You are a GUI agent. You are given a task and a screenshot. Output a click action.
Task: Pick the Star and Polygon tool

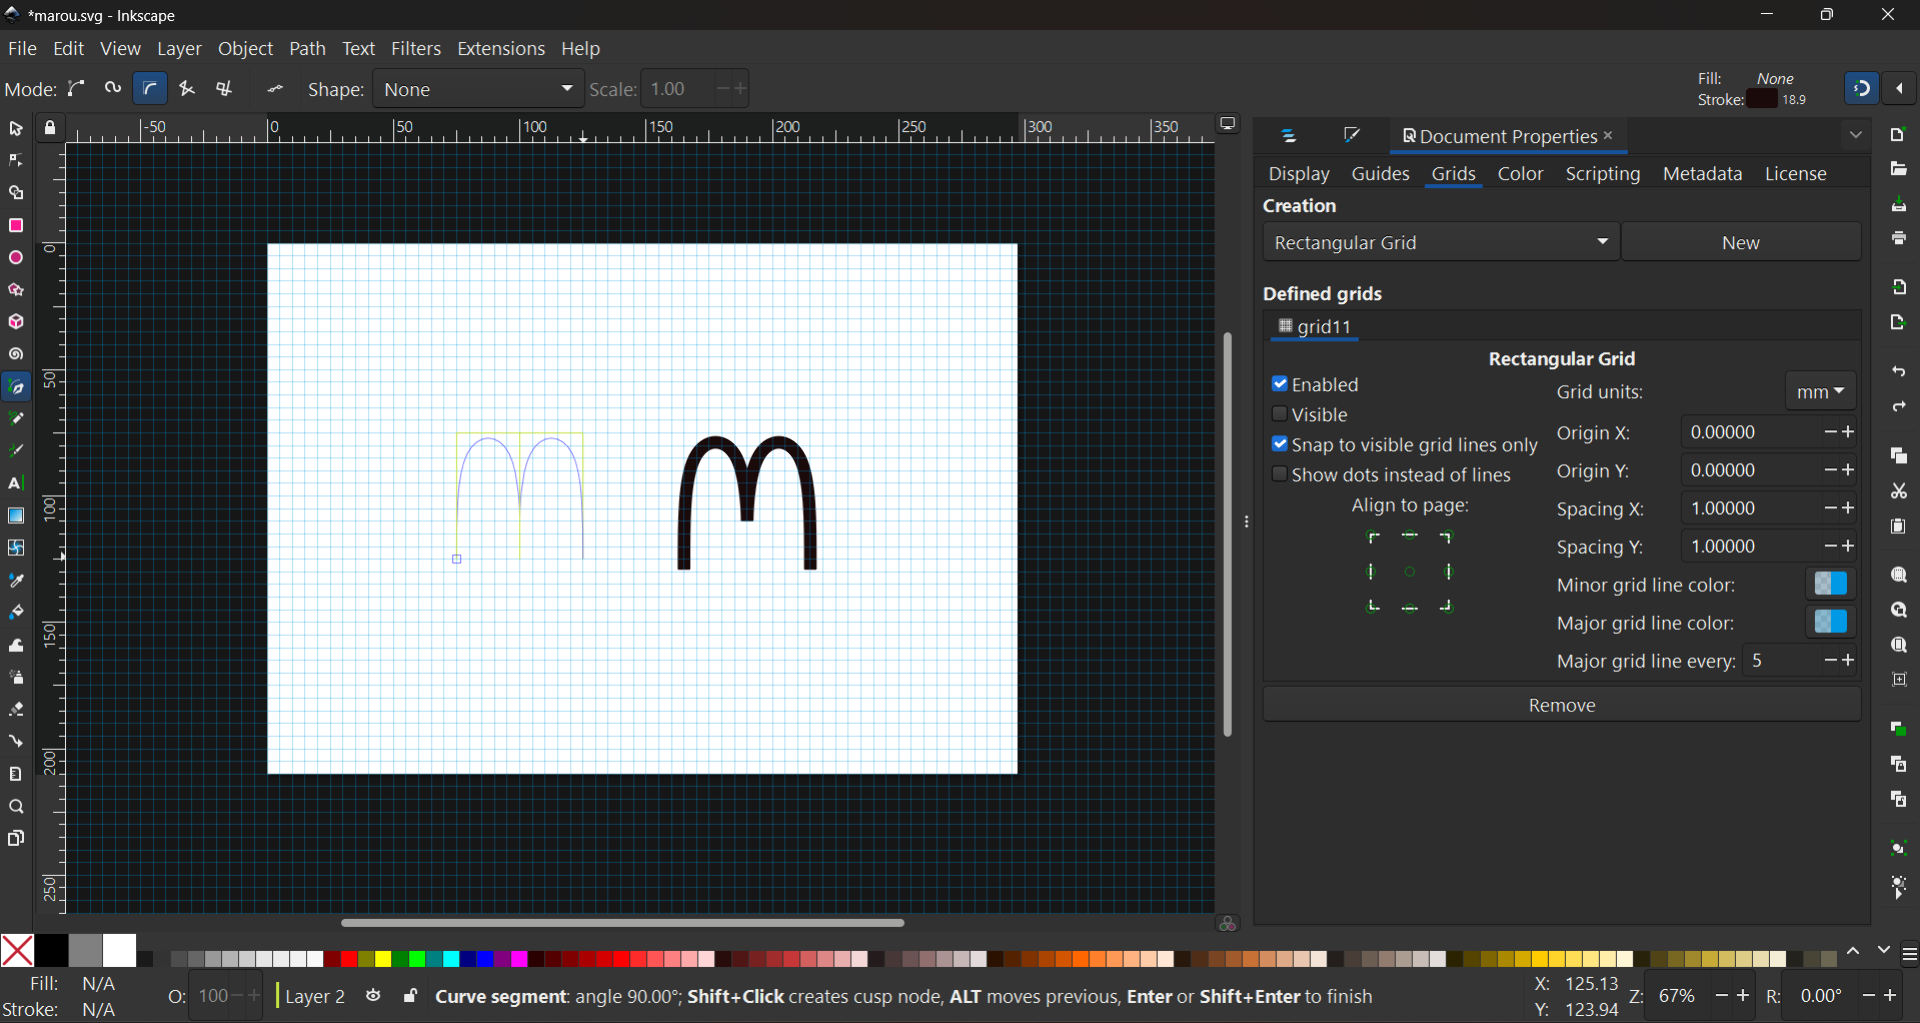click(16, 291)
